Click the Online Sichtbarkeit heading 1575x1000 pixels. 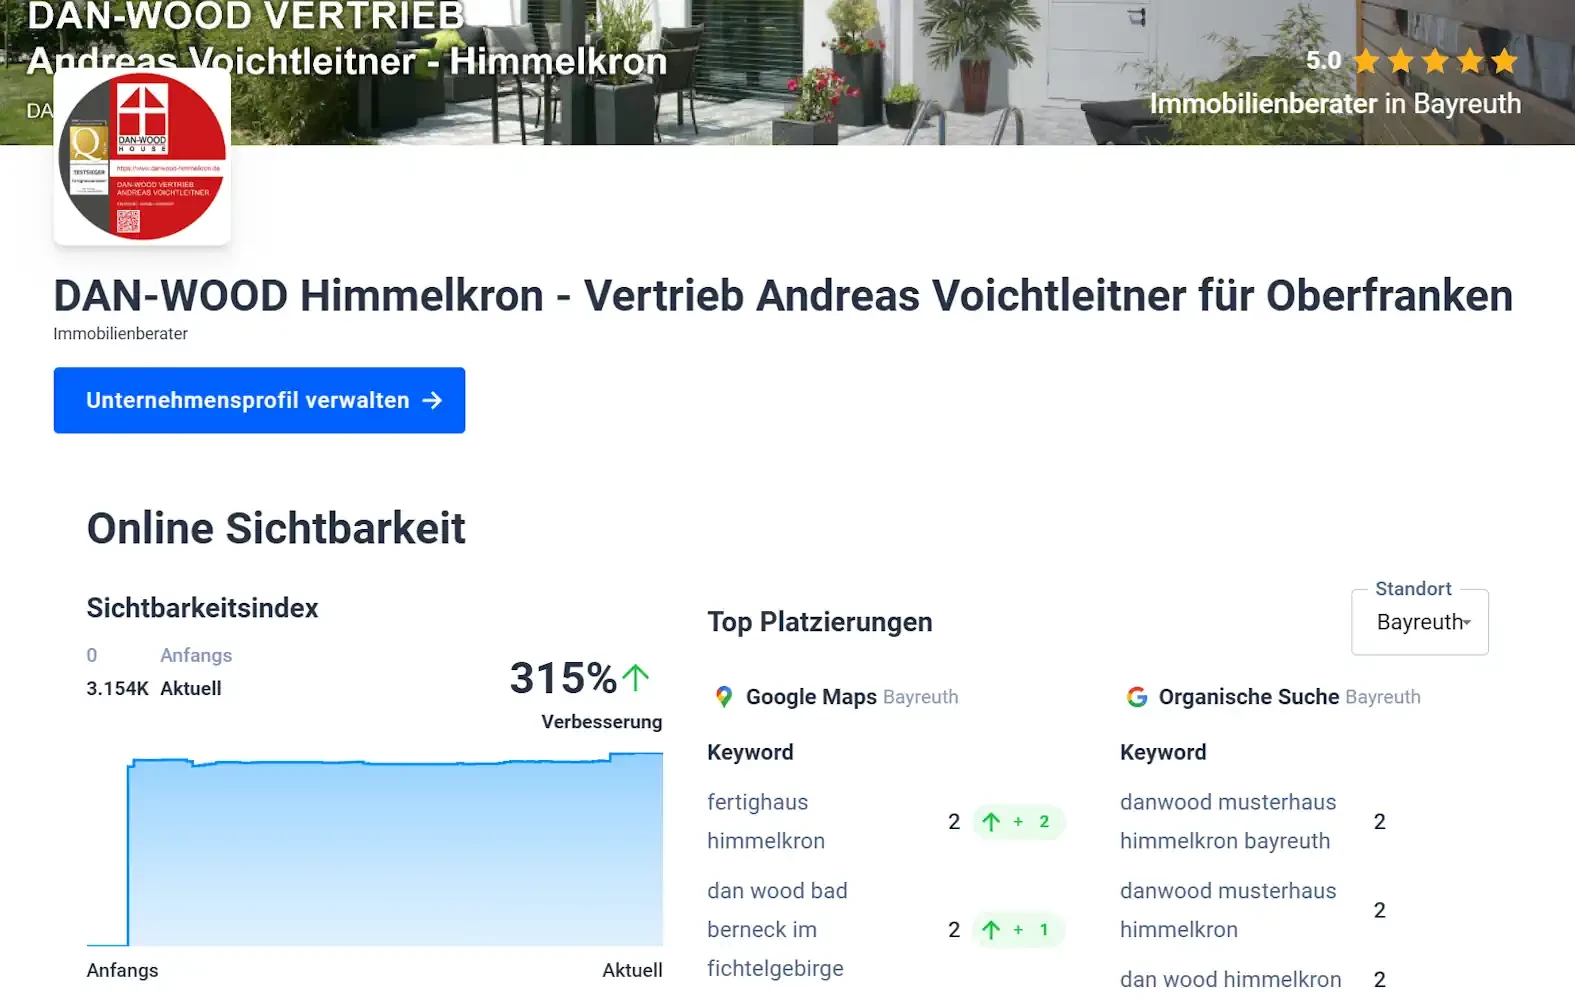click(276, 529)
